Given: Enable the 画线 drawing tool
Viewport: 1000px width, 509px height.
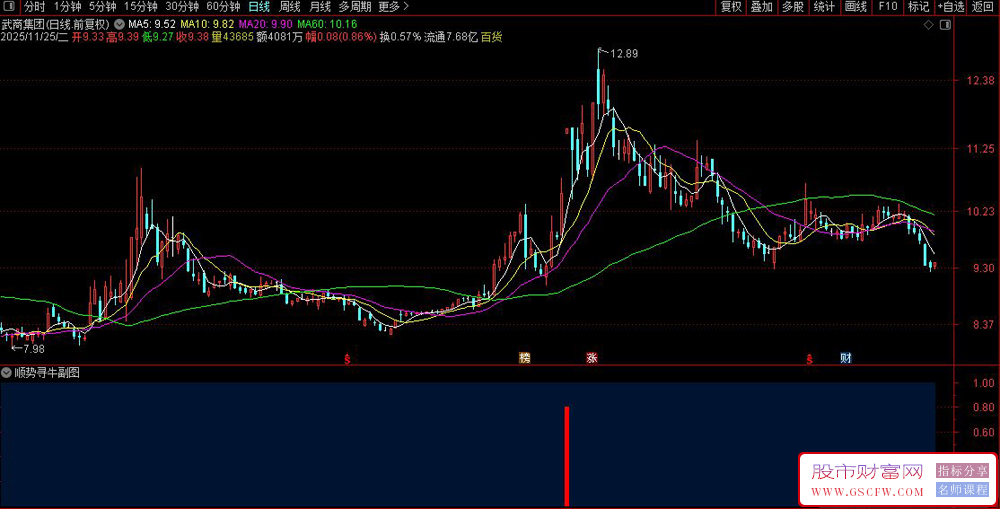Looking at the screenshot, I should pyautogui.click(x=855, y=6).
